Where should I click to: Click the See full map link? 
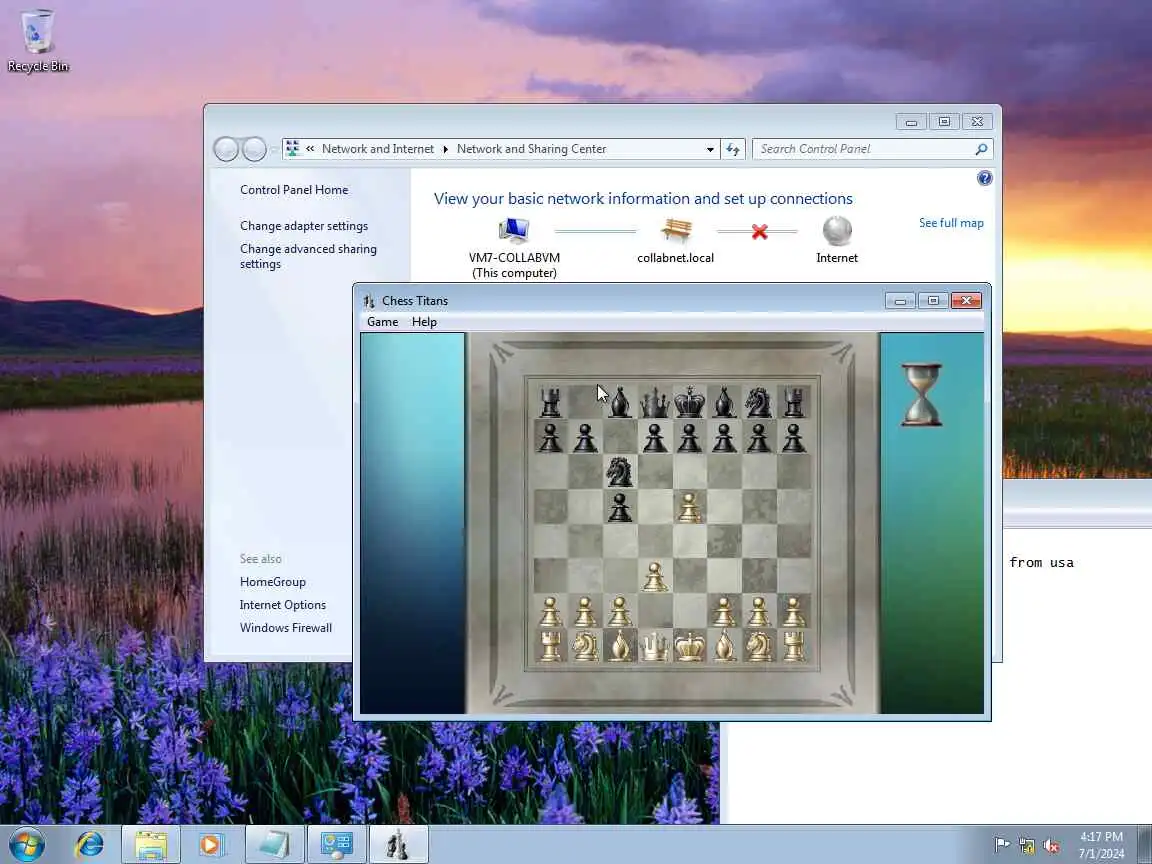point(951,223)
